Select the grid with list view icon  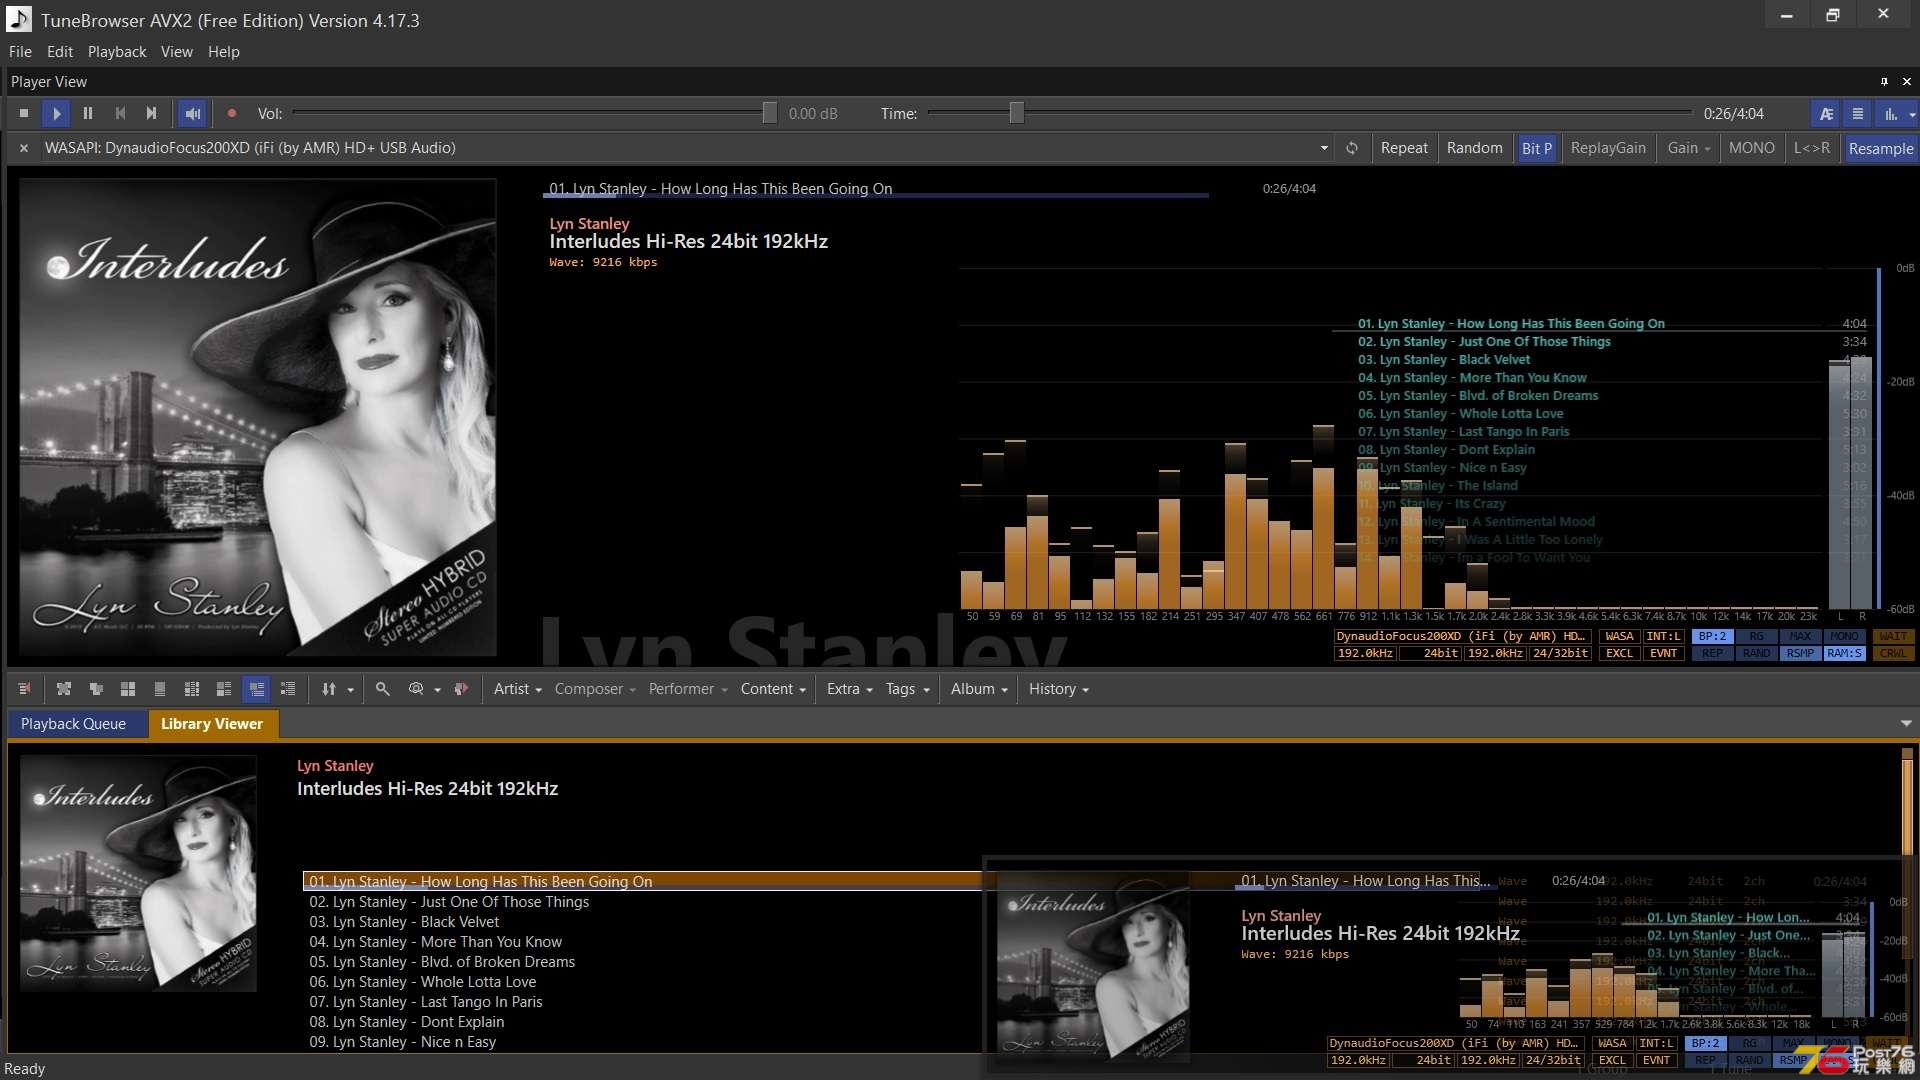click(192, 689)
